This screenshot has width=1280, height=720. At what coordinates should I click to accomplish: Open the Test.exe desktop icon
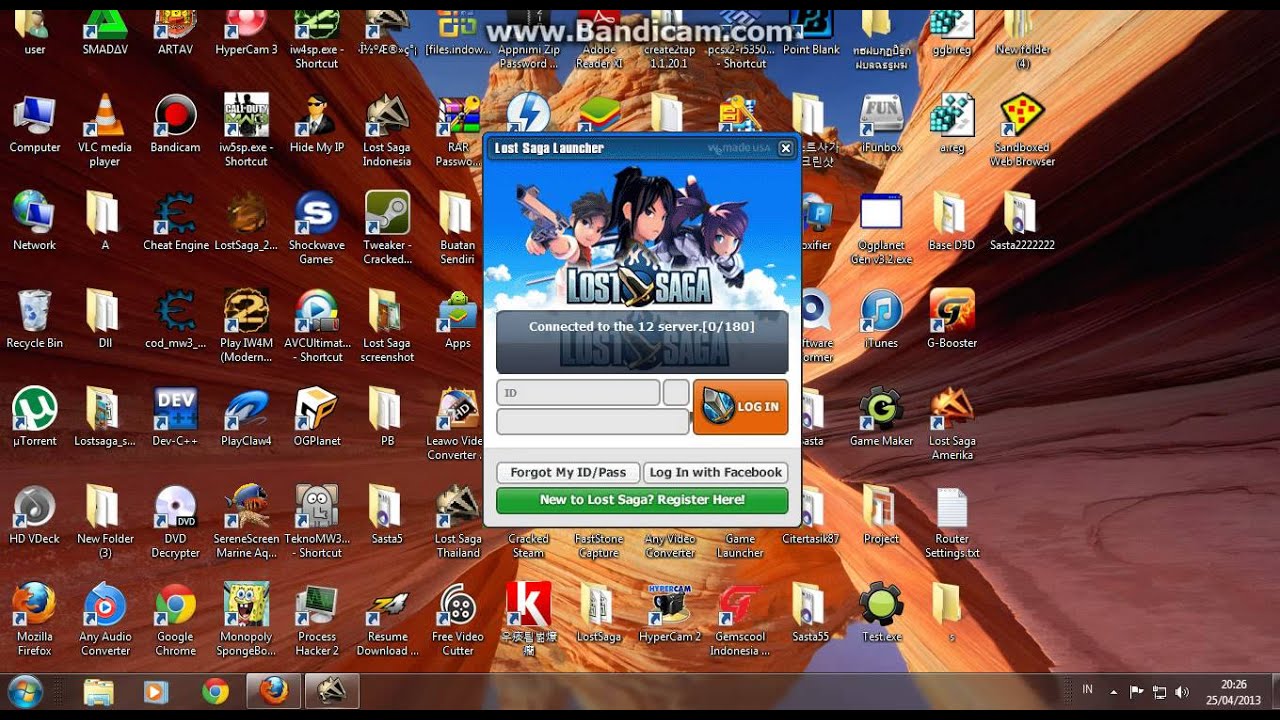click(x=881, y=614)
